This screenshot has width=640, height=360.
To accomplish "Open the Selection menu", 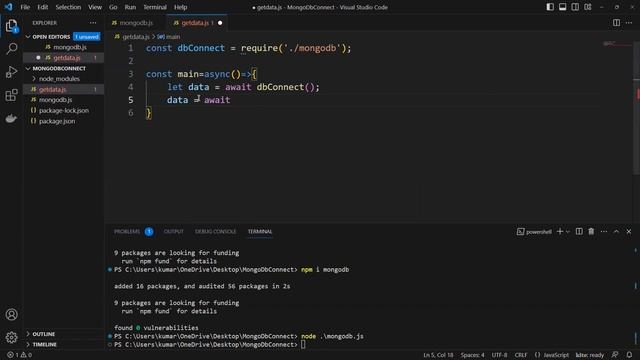I will pos(68,7).
